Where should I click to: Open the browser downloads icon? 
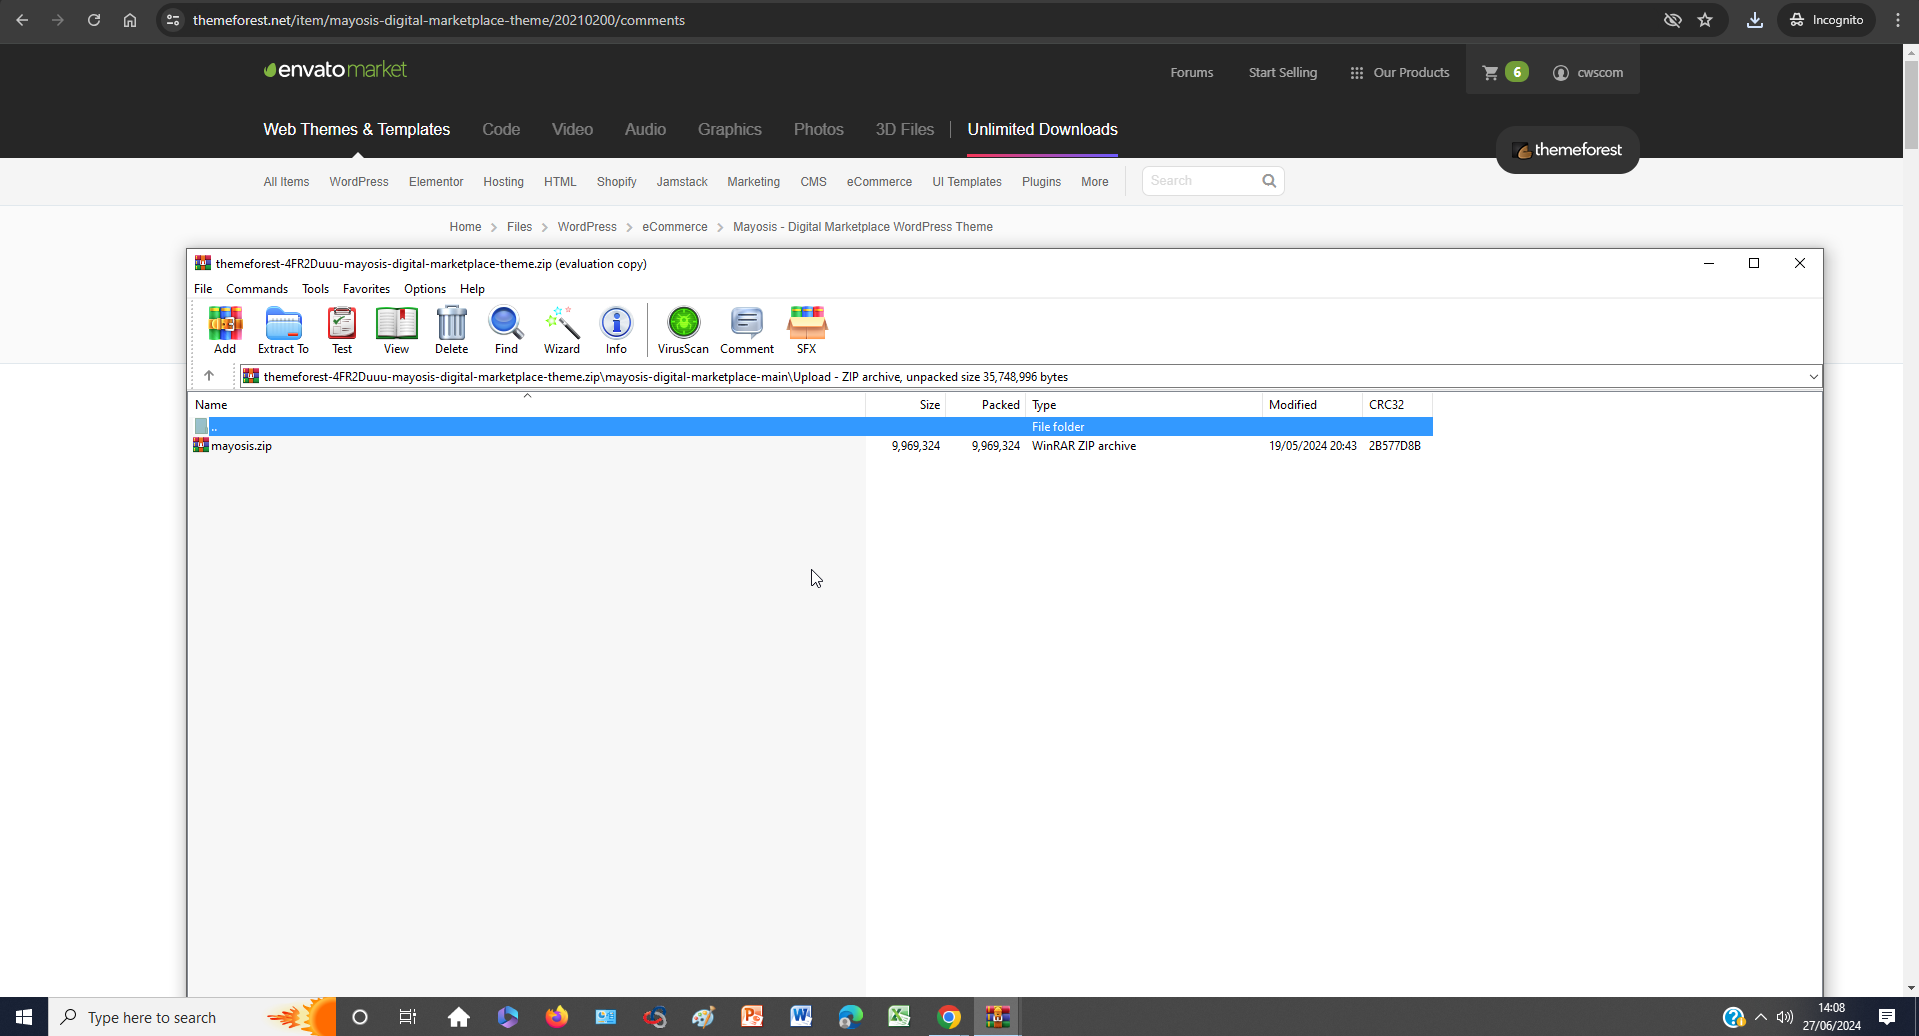(1755, 20)
